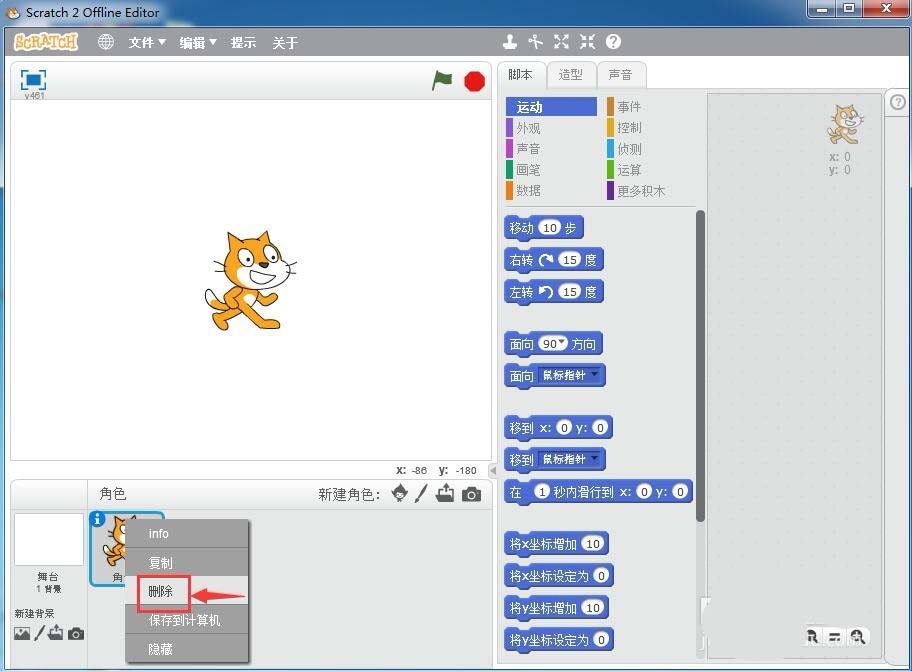Click the green flag to start
The height and width of the screenshot is (671, 912).
[x=442, y=81]
